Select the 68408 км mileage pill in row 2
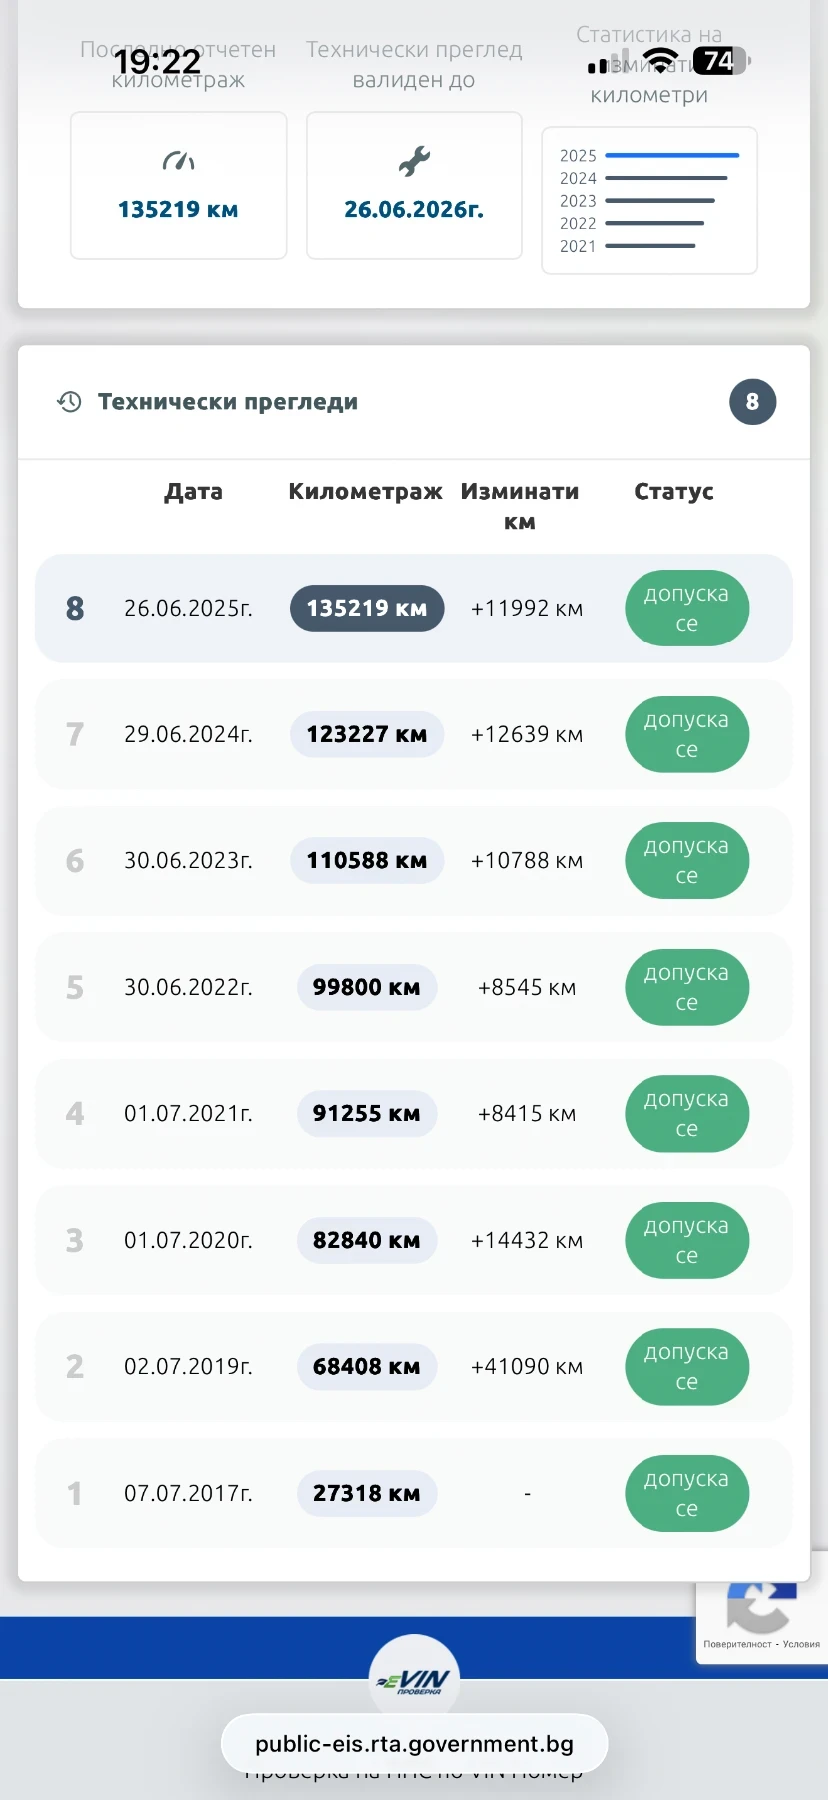Image resolution: width=828 pixels, height=1800 pixels. (x=367, y=1366)
